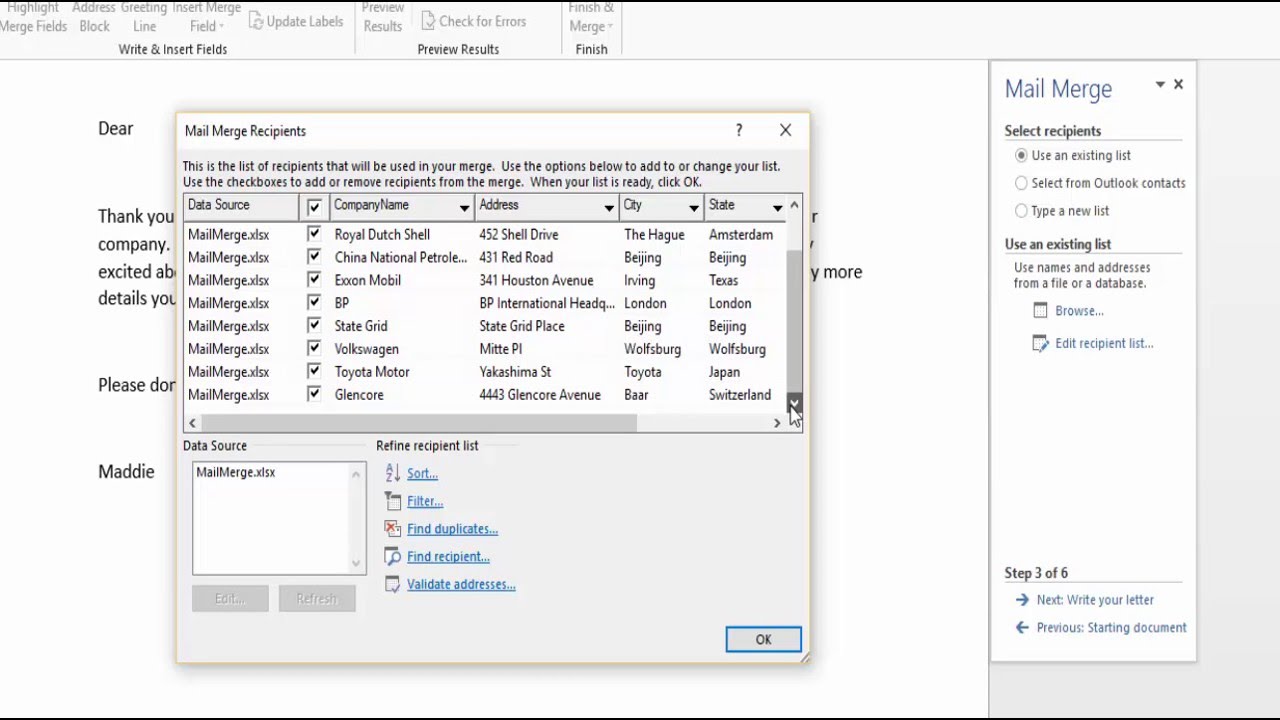Click the Find duplicates icon
1280x720 pixels.
(x=392, y=529)
